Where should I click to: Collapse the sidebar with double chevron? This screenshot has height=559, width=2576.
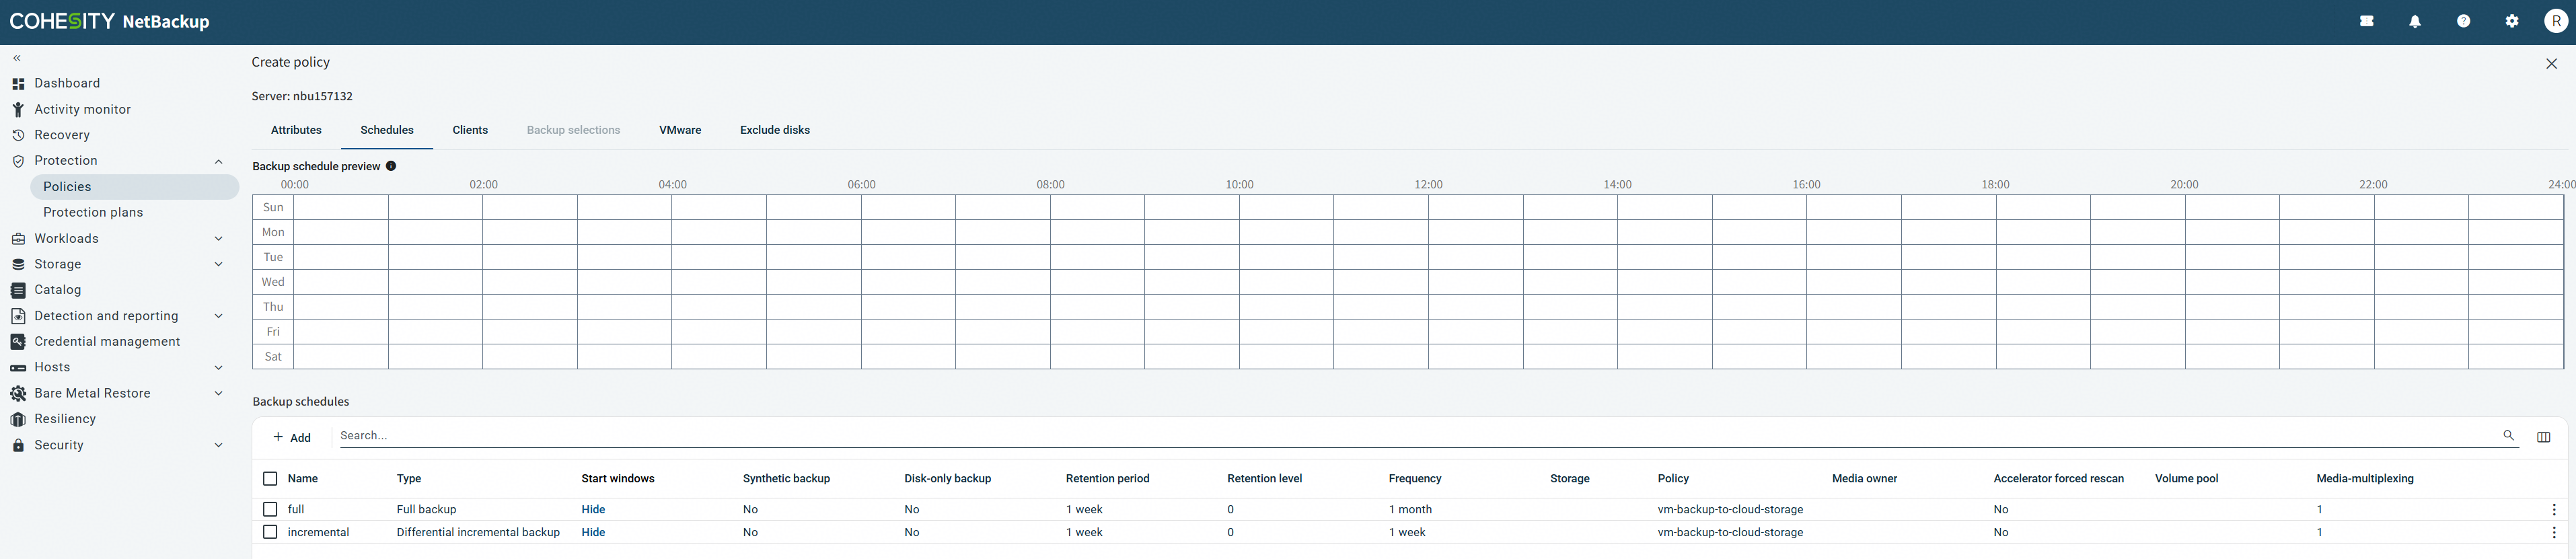pyautogui.click(x=17, y=58)
